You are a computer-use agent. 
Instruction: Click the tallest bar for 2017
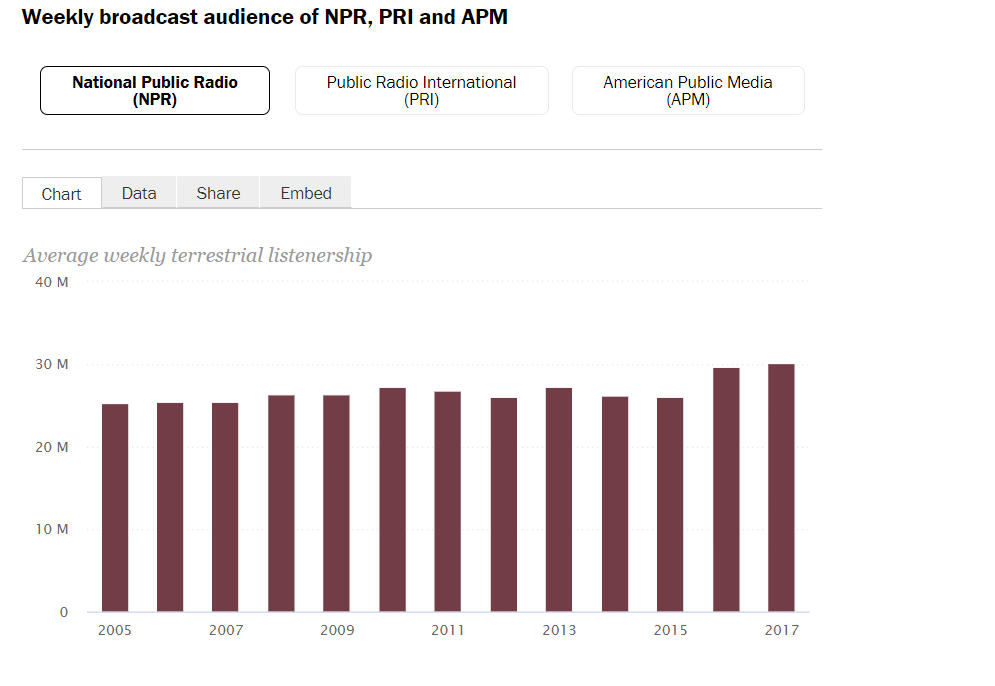tap(781, 488)
